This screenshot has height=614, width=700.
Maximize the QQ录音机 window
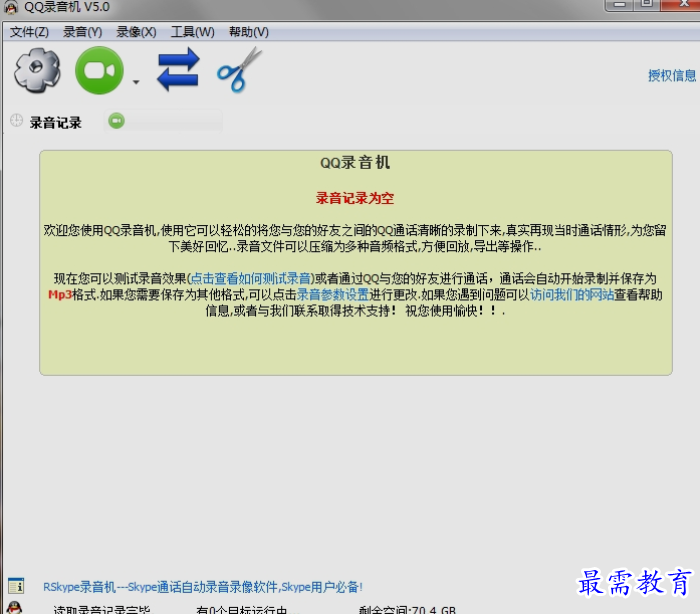coord(647,4)
